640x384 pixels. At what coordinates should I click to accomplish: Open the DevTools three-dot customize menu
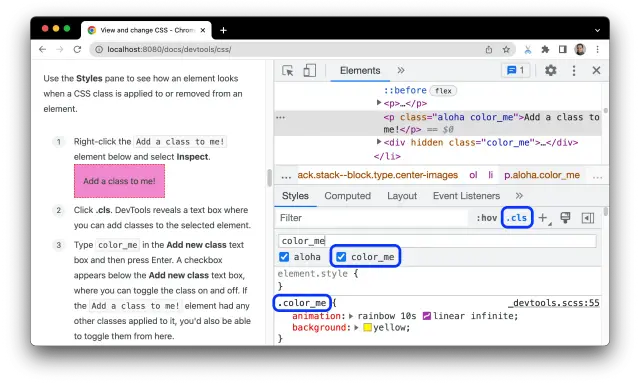tap(574, 71)
